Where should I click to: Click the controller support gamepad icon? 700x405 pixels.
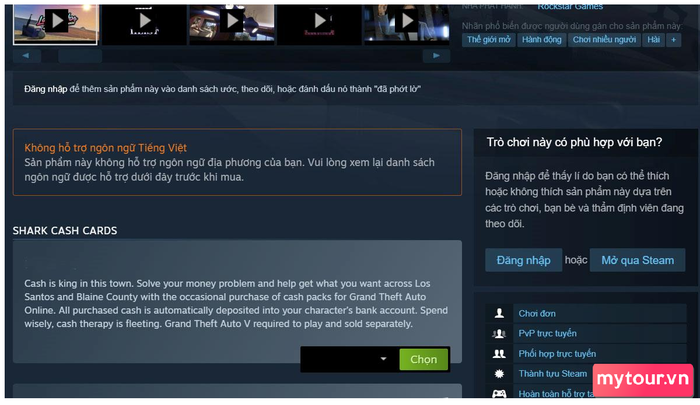[x=499, y=393]
